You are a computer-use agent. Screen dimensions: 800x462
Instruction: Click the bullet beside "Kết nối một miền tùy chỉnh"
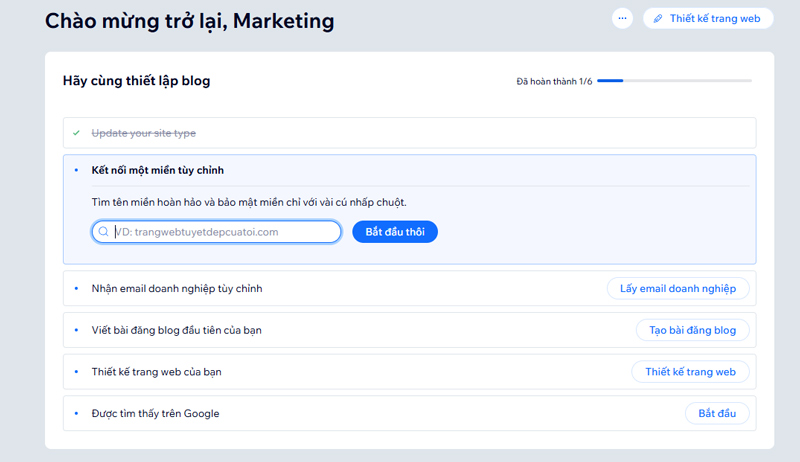pyautogui.click(x=76, y=171)
